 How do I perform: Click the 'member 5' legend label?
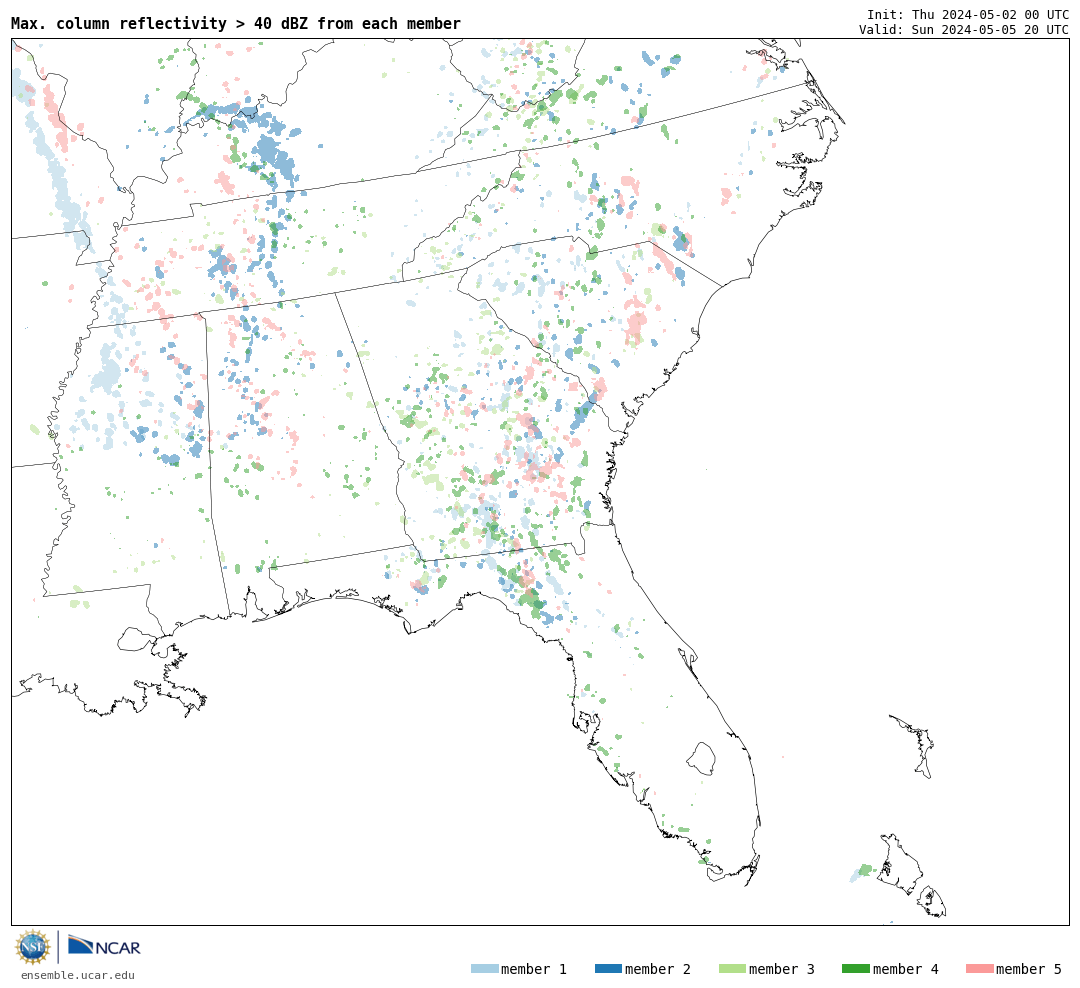[x=1029, y=969]
